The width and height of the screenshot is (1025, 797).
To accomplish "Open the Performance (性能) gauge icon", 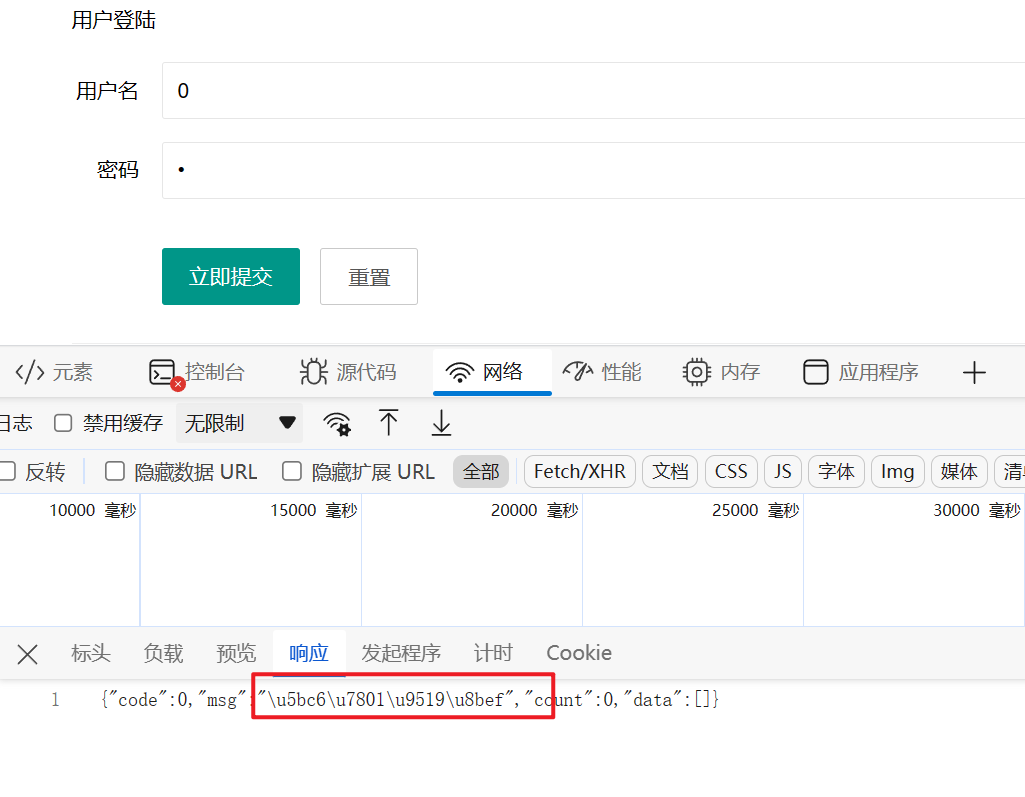I will click(579, 372).
